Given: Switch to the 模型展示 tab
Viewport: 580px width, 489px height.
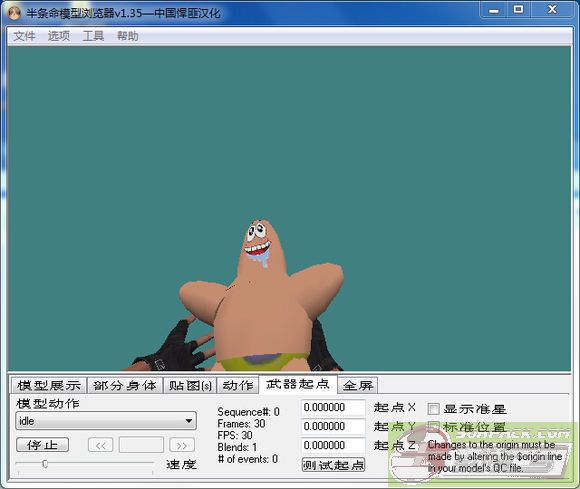Looking at the screenshot, I should tap(48, 385).
